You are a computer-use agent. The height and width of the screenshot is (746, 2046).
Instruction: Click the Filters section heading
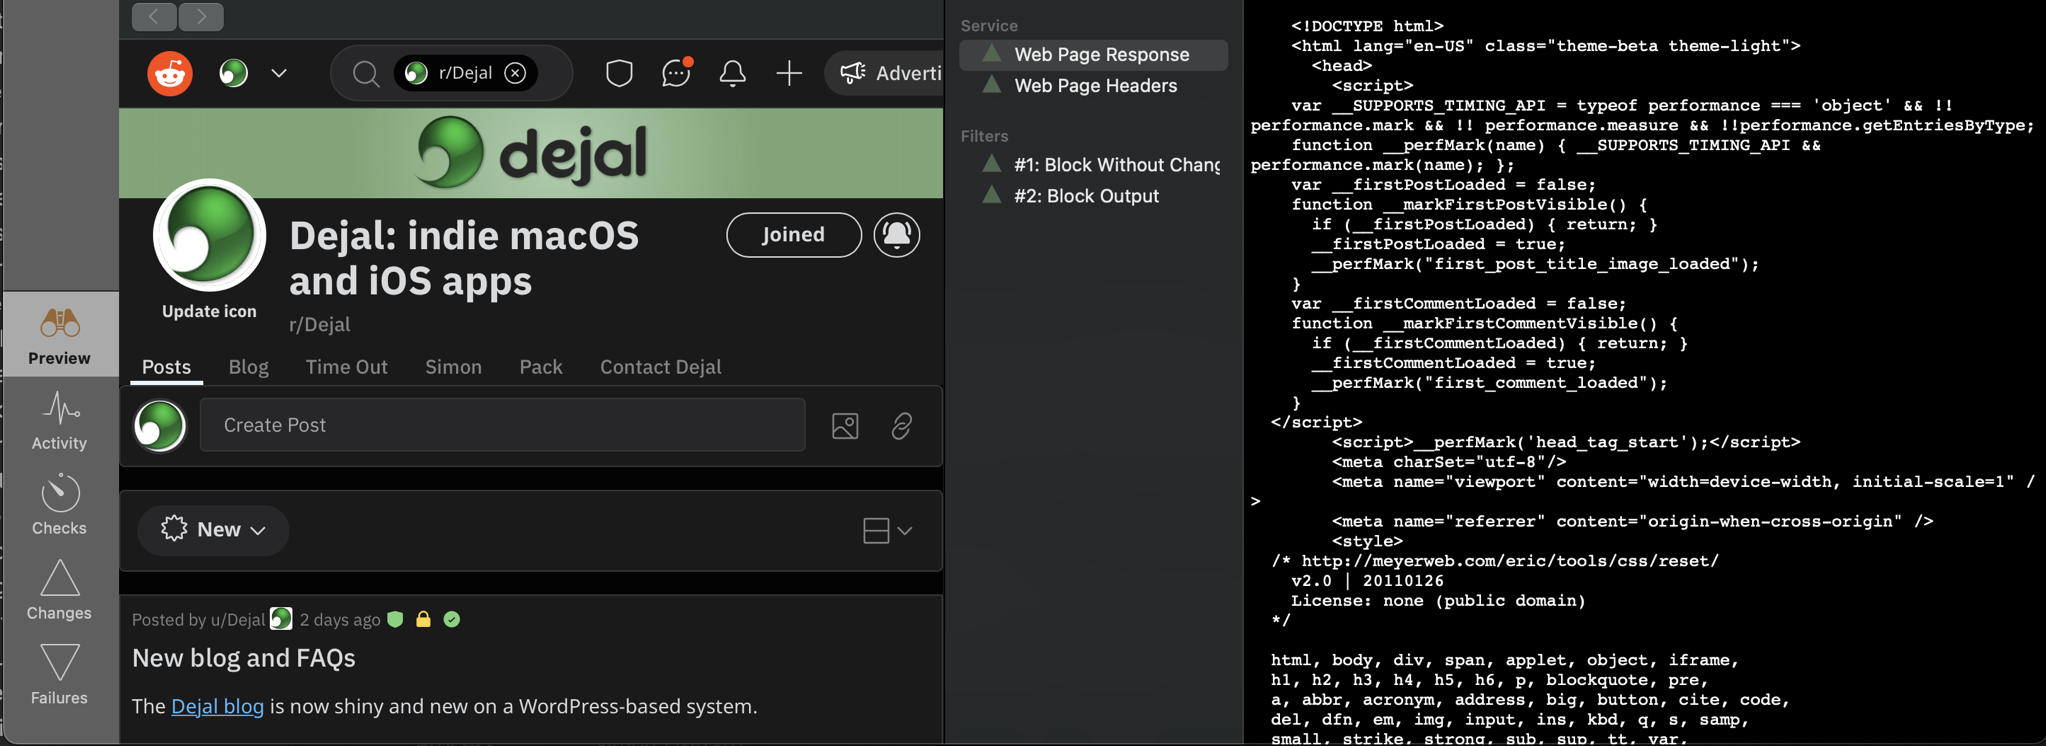pos(984,136)
